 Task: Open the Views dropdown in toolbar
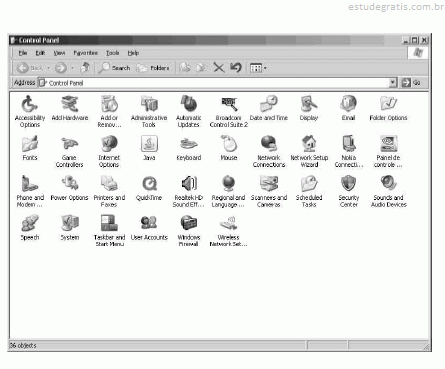pyautogui.click(x=258, y=68)
